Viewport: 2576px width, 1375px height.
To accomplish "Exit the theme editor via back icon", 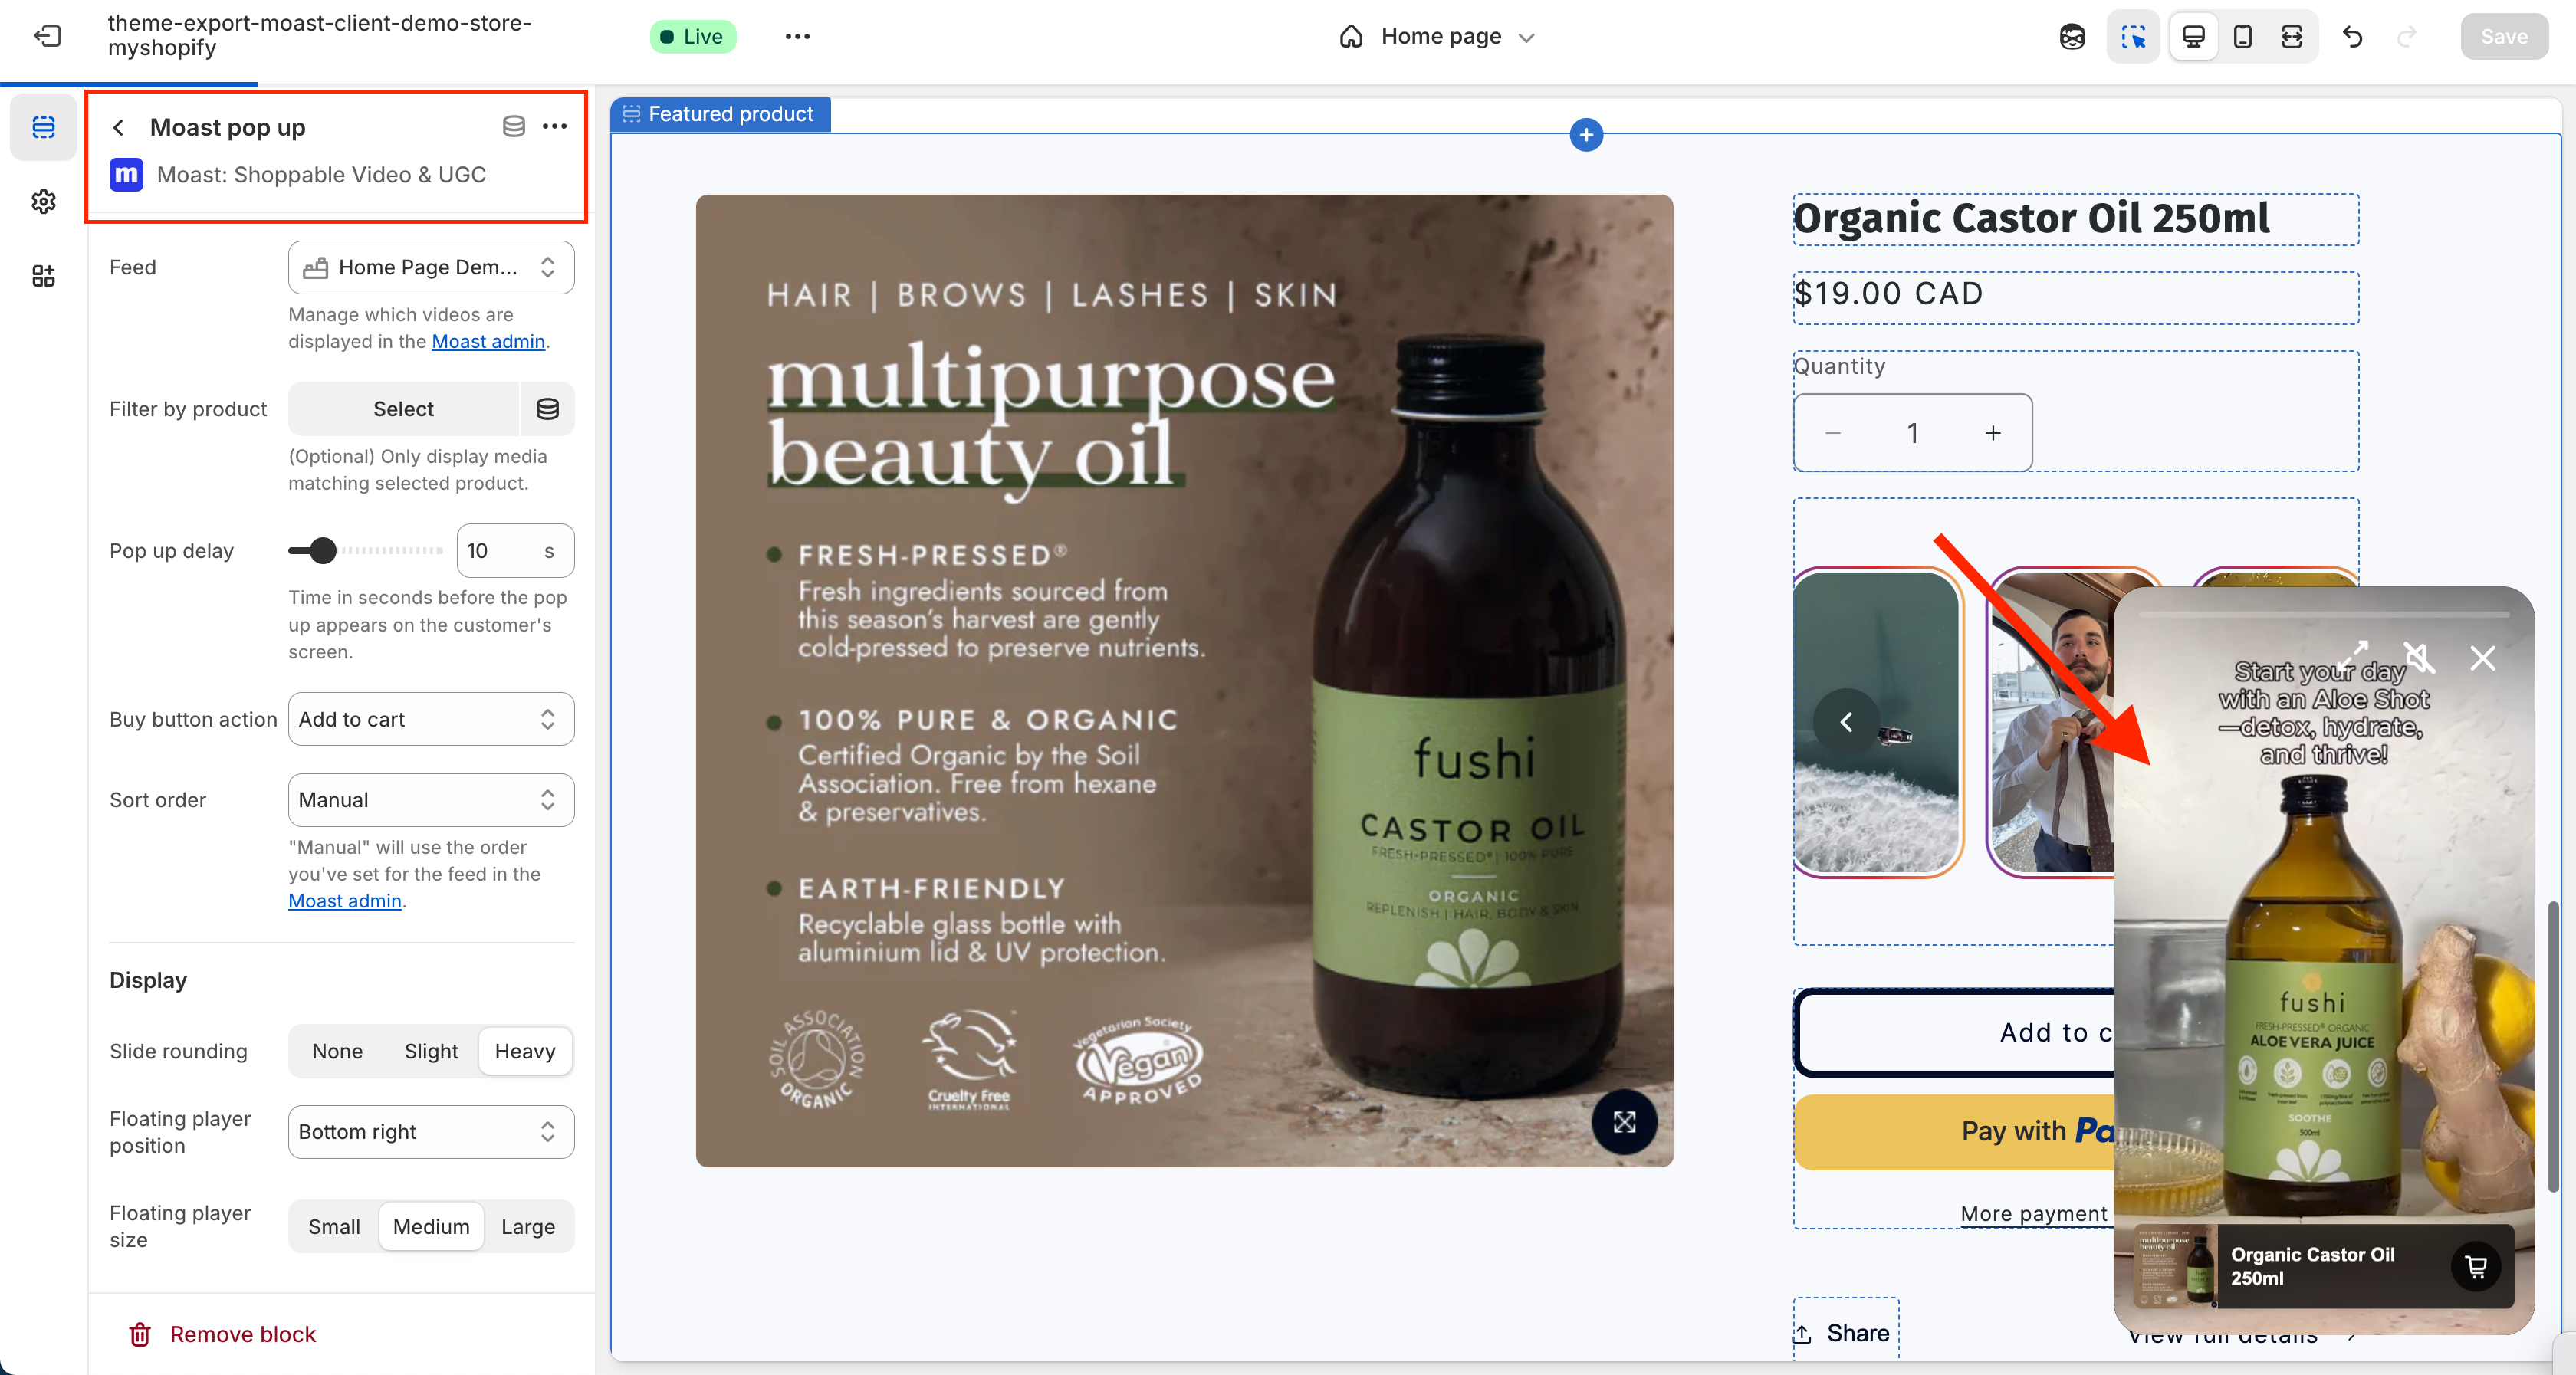I will [47, 36].
